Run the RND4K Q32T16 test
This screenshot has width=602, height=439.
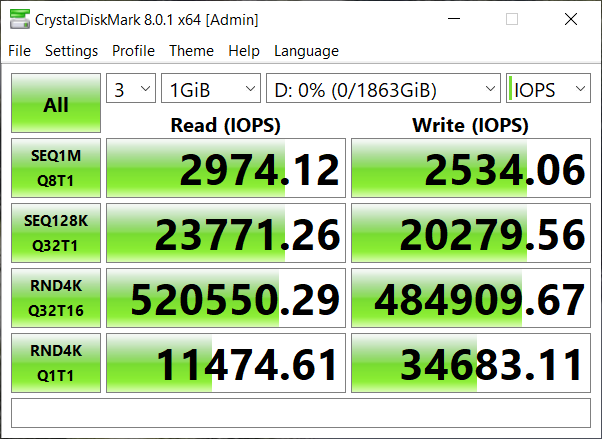[x=56, y=298]
